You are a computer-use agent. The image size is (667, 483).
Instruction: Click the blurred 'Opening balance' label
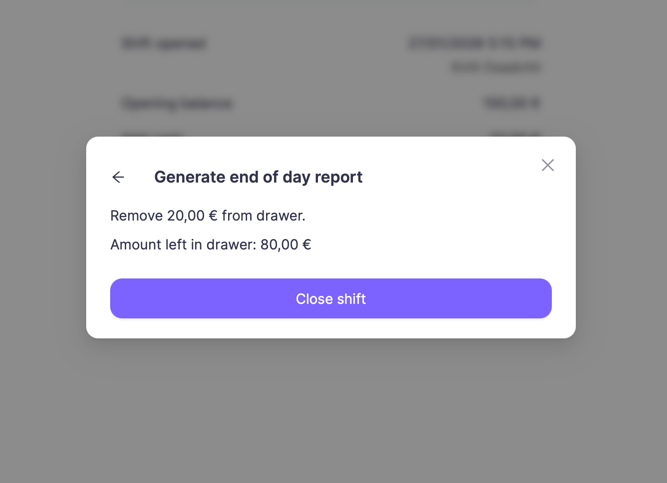pyautogui.click(x=177, y=103)
